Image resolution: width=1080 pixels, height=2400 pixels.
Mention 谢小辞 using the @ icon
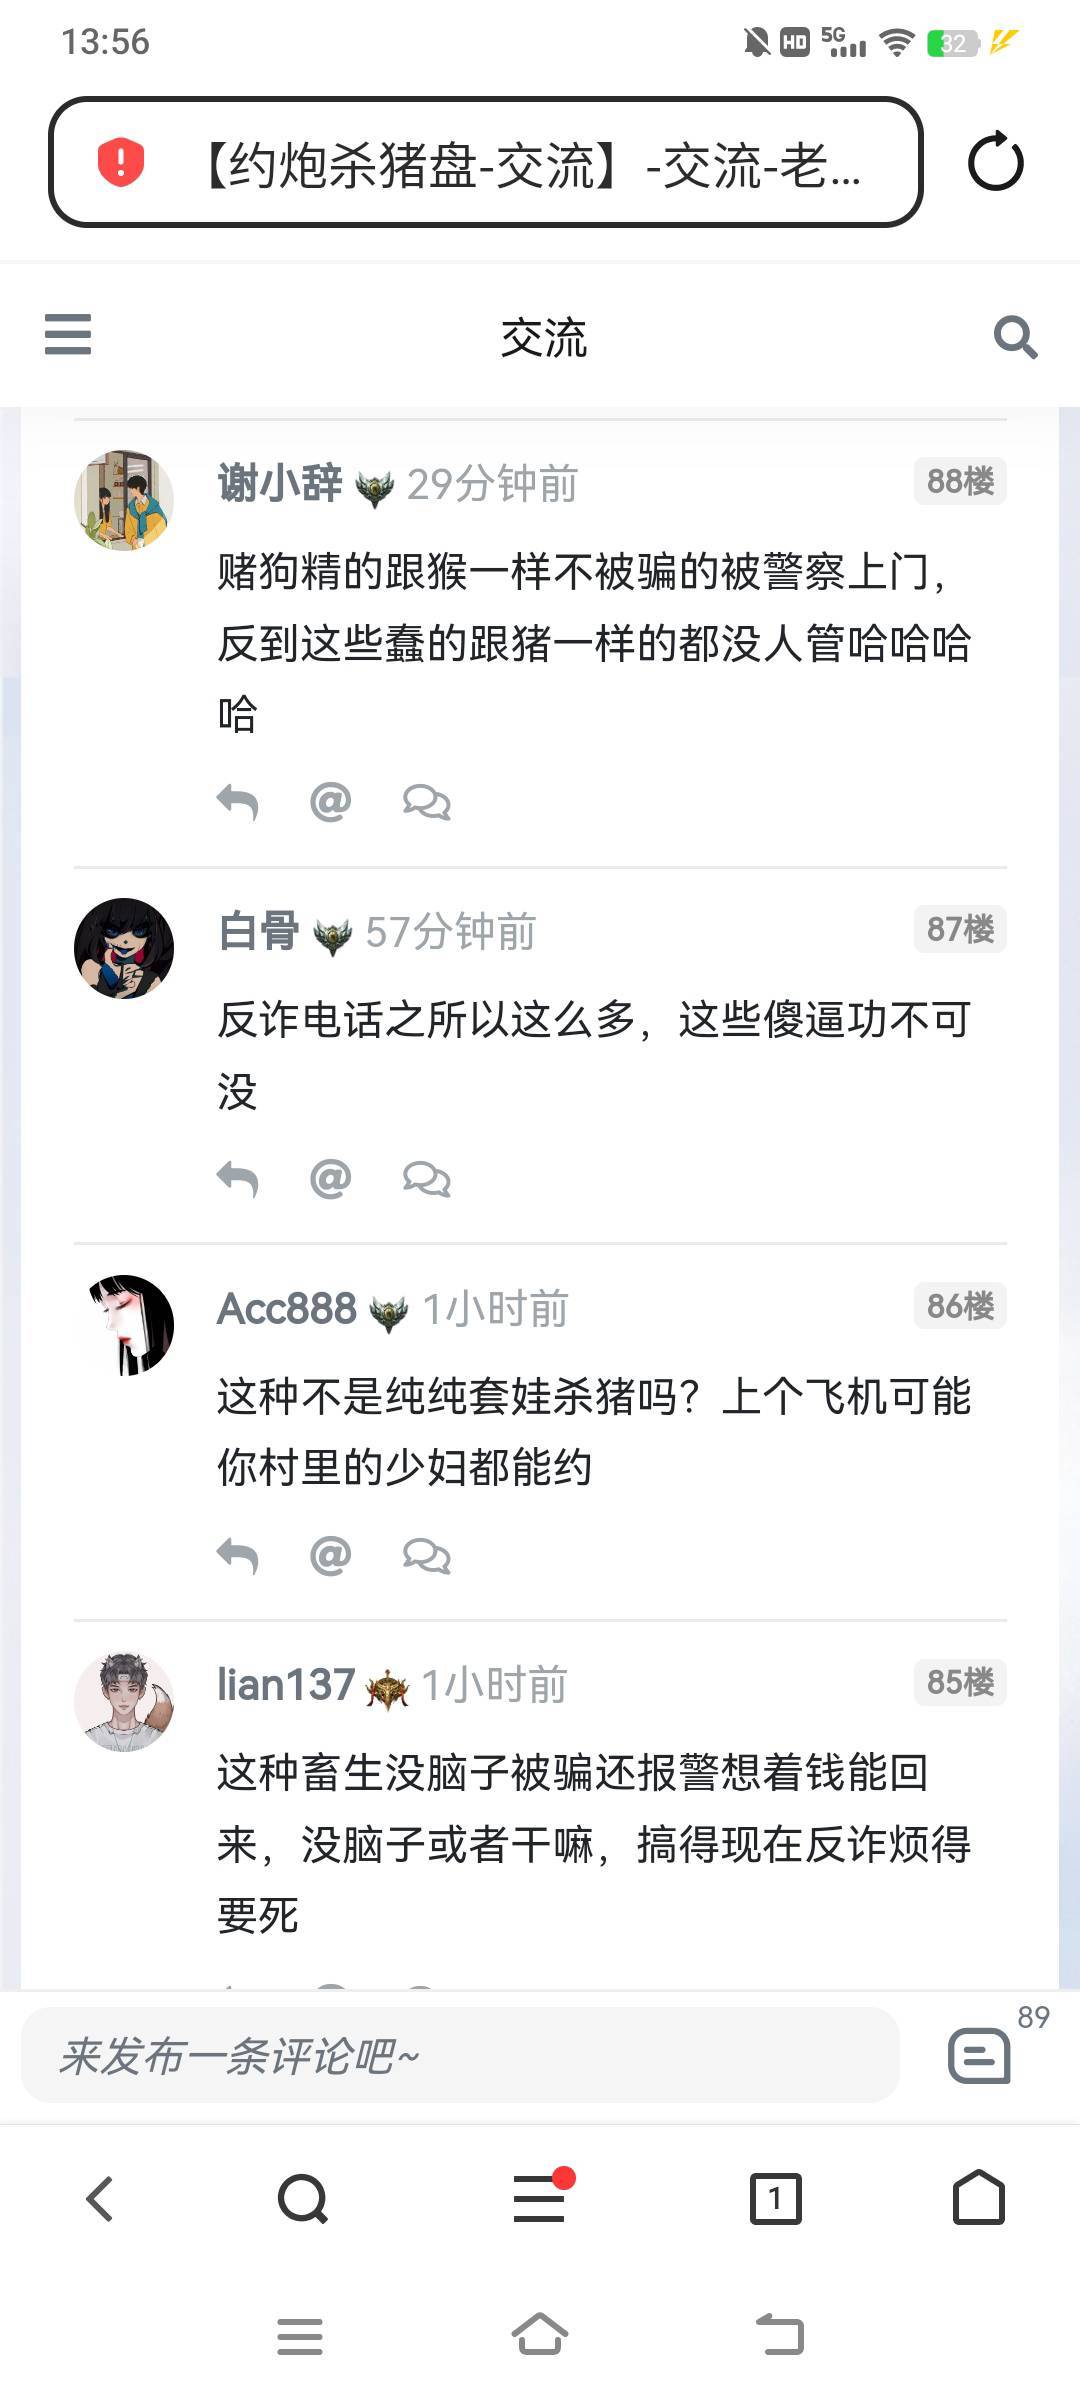(x=331, y=802)
